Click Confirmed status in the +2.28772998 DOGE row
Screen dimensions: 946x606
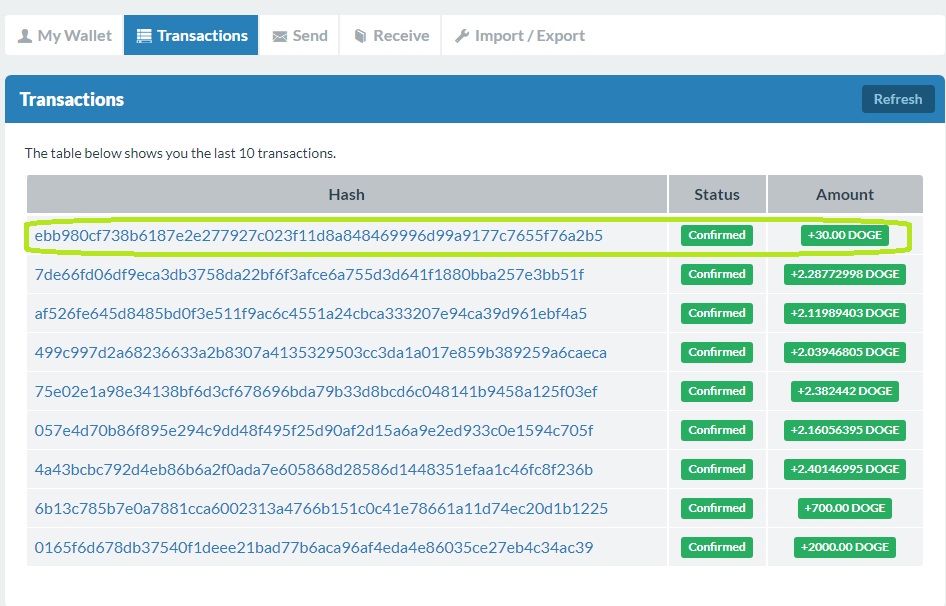pyautogui.click(x=717, y=274)
